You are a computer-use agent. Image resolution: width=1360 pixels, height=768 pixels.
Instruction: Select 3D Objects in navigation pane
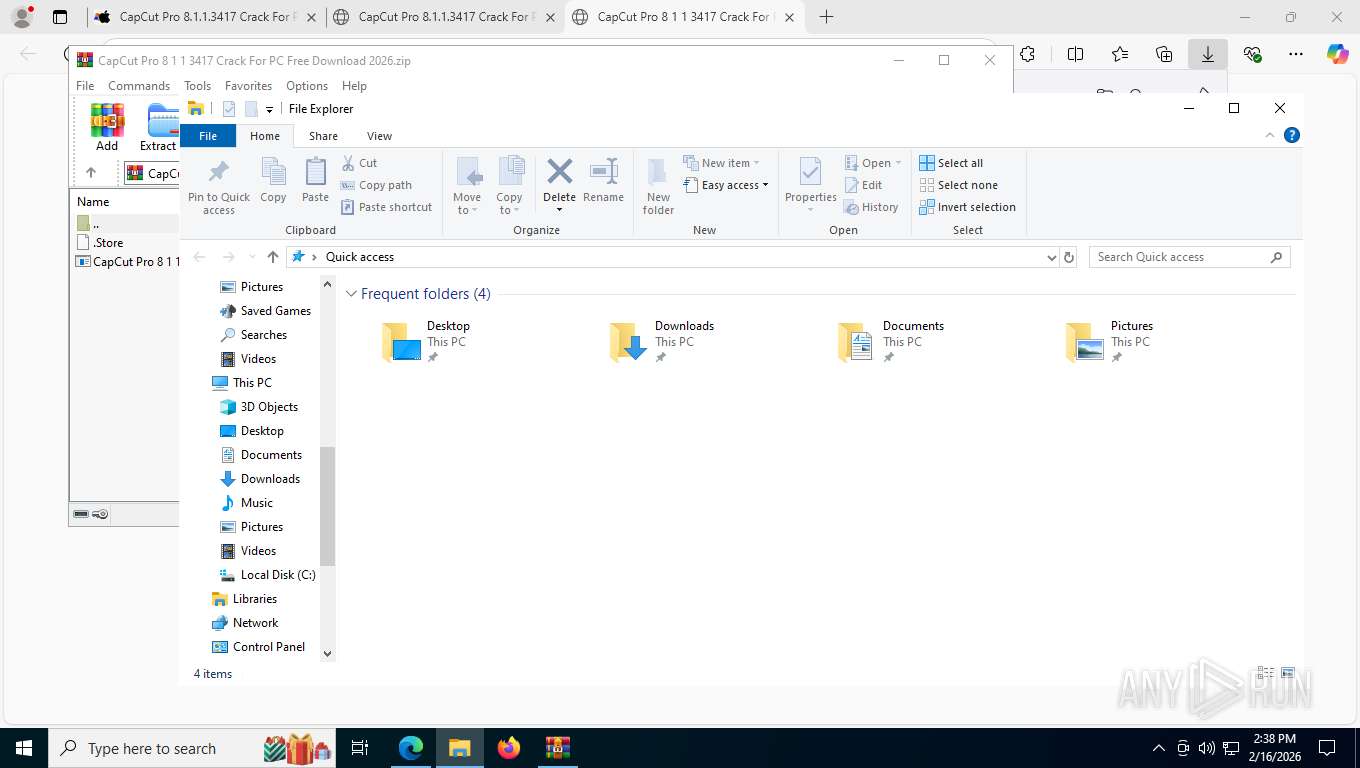pos(269,407)
